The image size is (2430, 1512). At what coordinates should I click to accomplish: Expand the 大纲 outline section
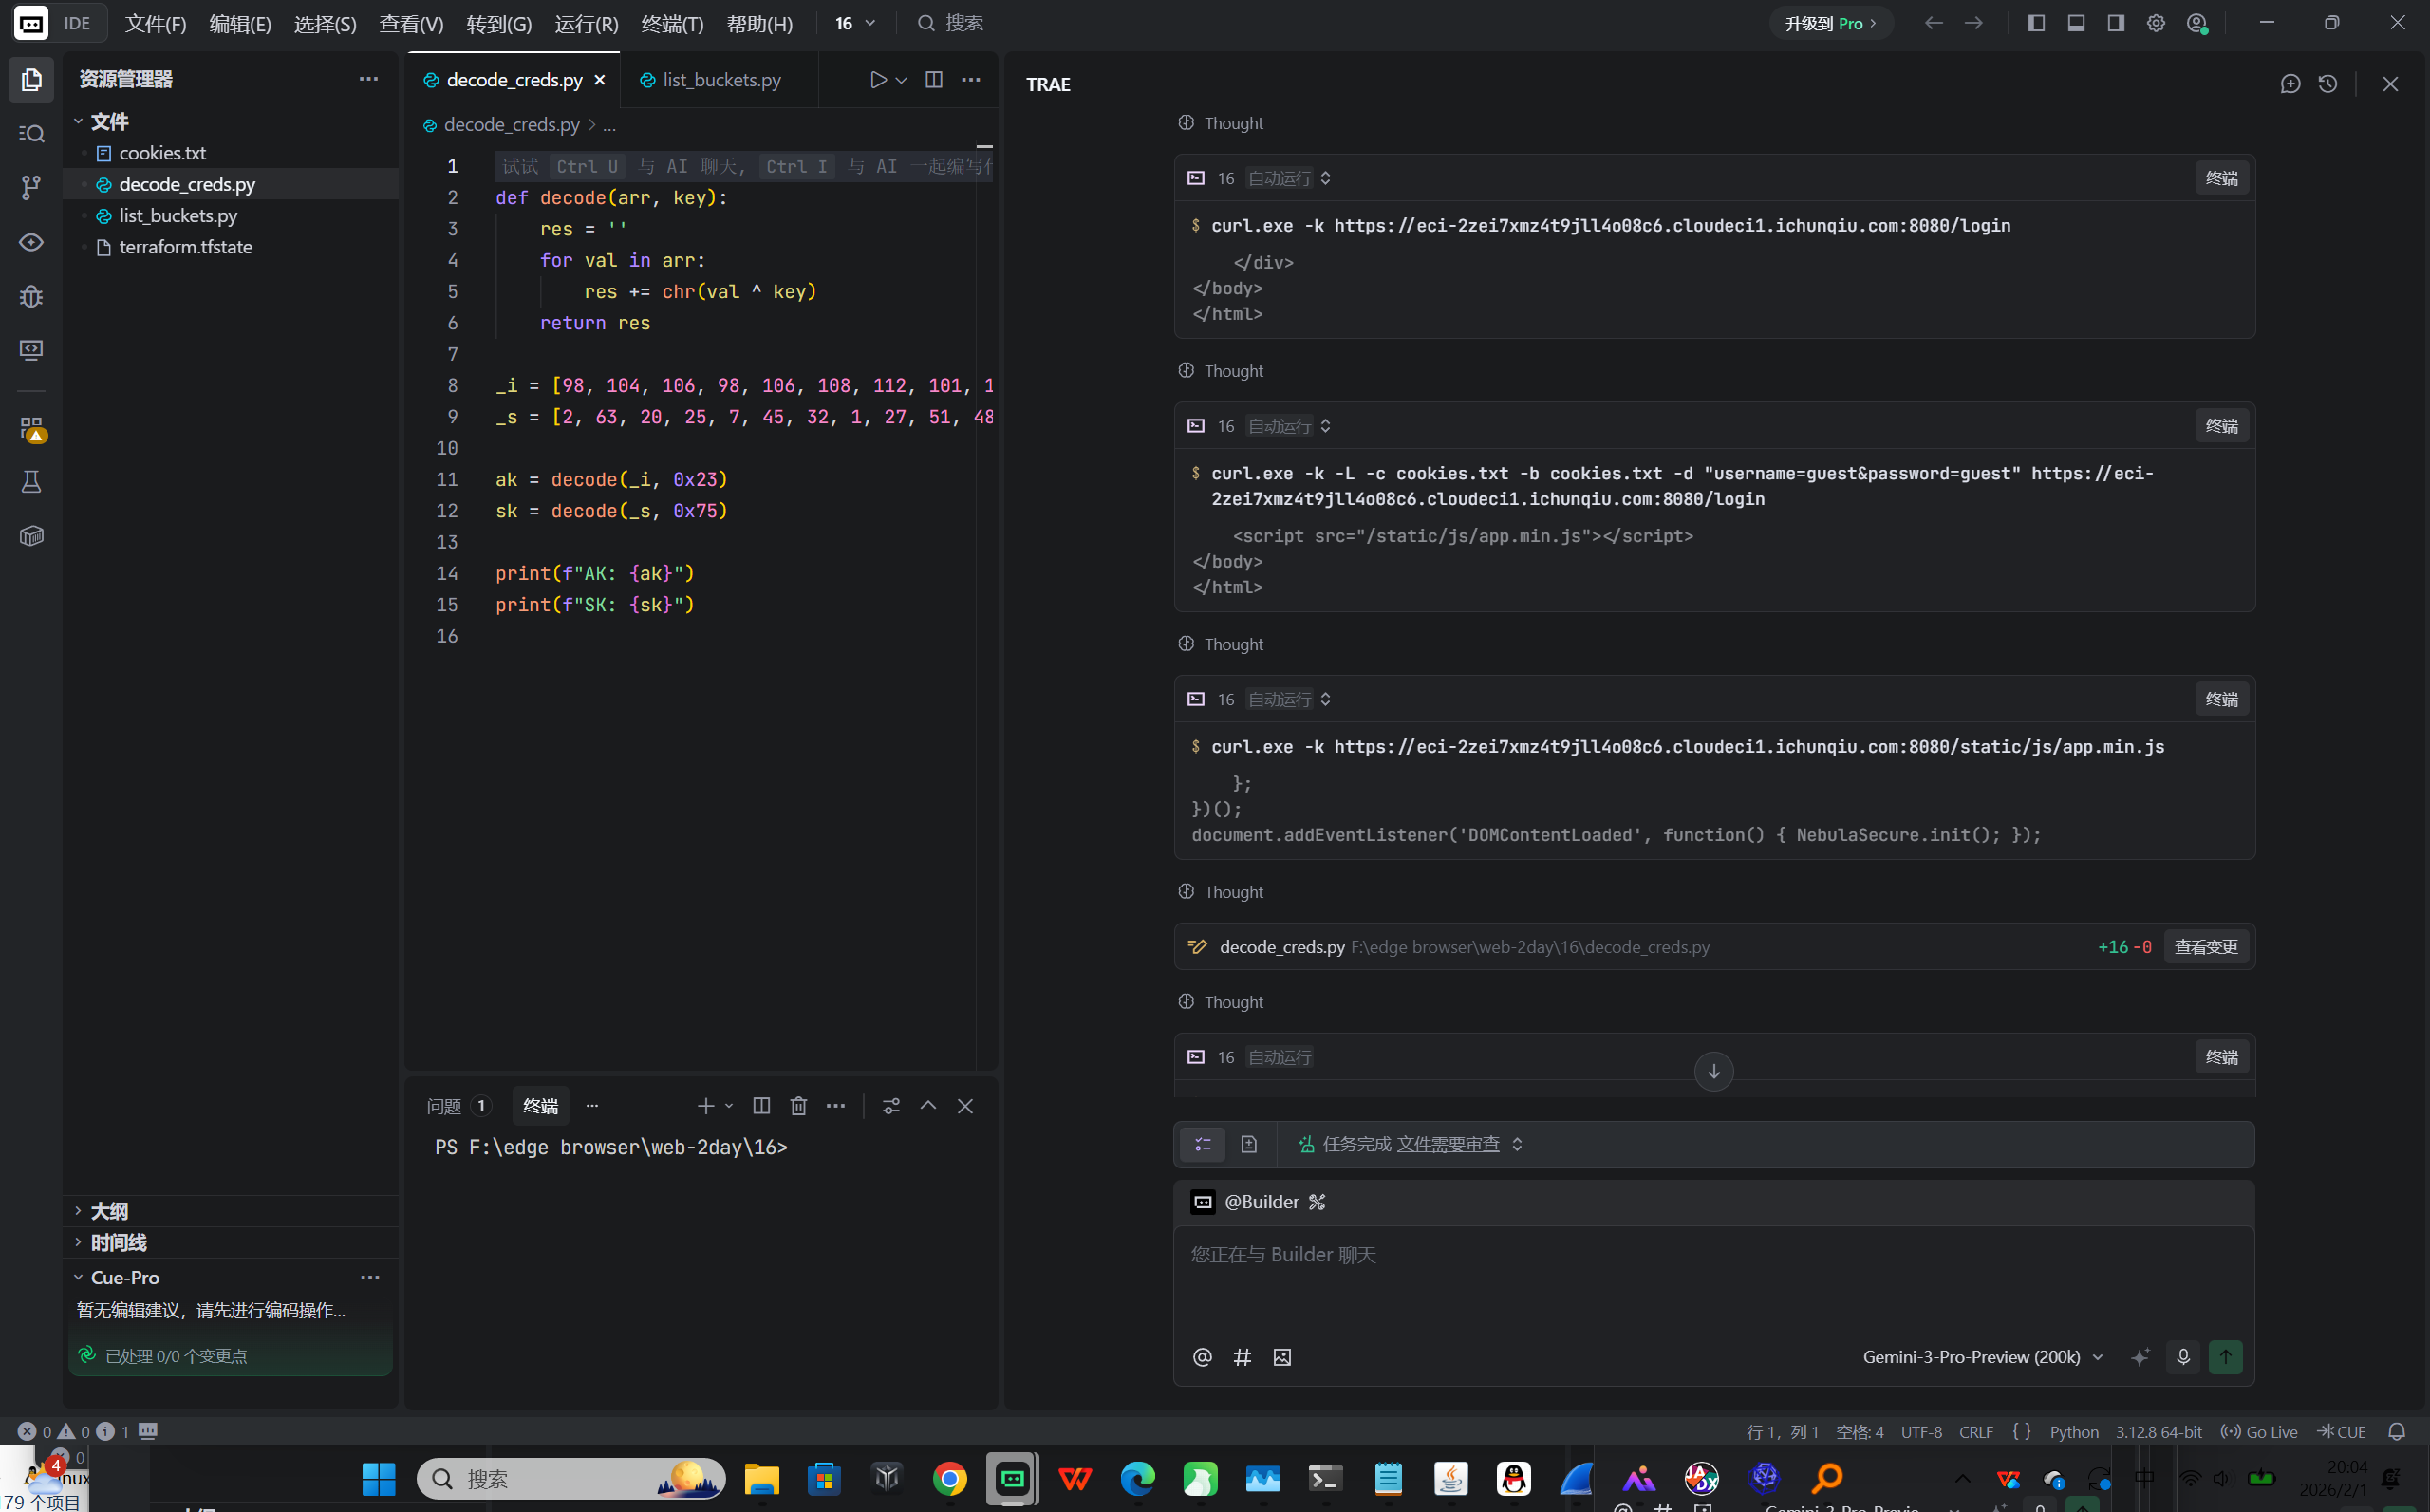pyautogui.click(x=109, y=1211)
